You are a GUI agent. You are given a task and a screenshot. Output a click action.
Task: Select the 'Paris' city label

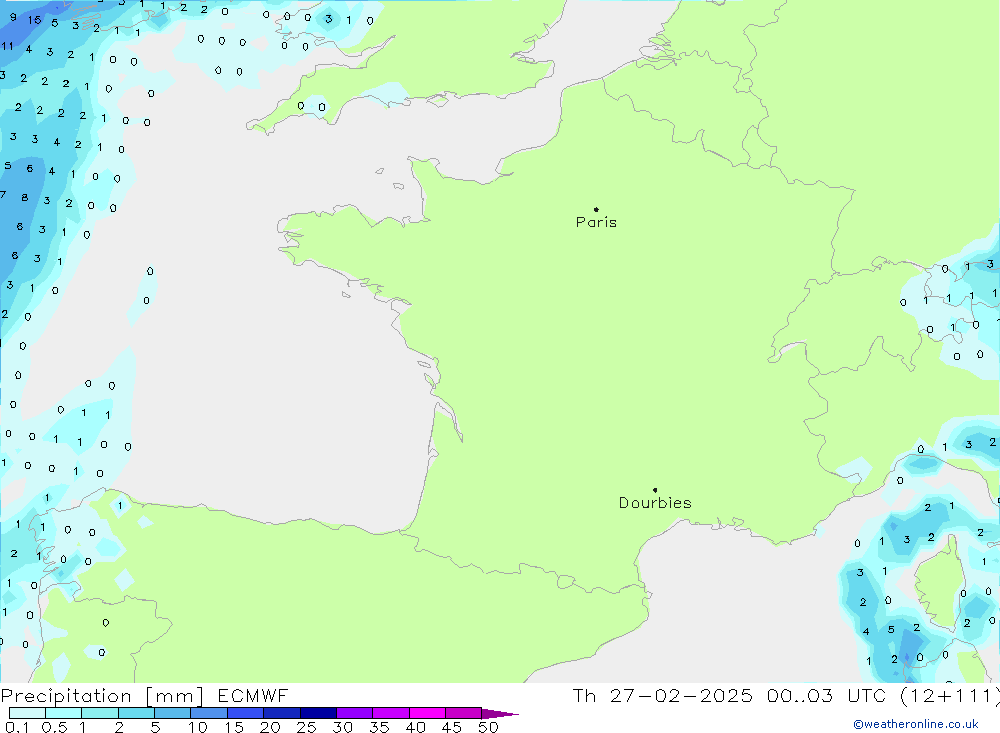[596, 222]
